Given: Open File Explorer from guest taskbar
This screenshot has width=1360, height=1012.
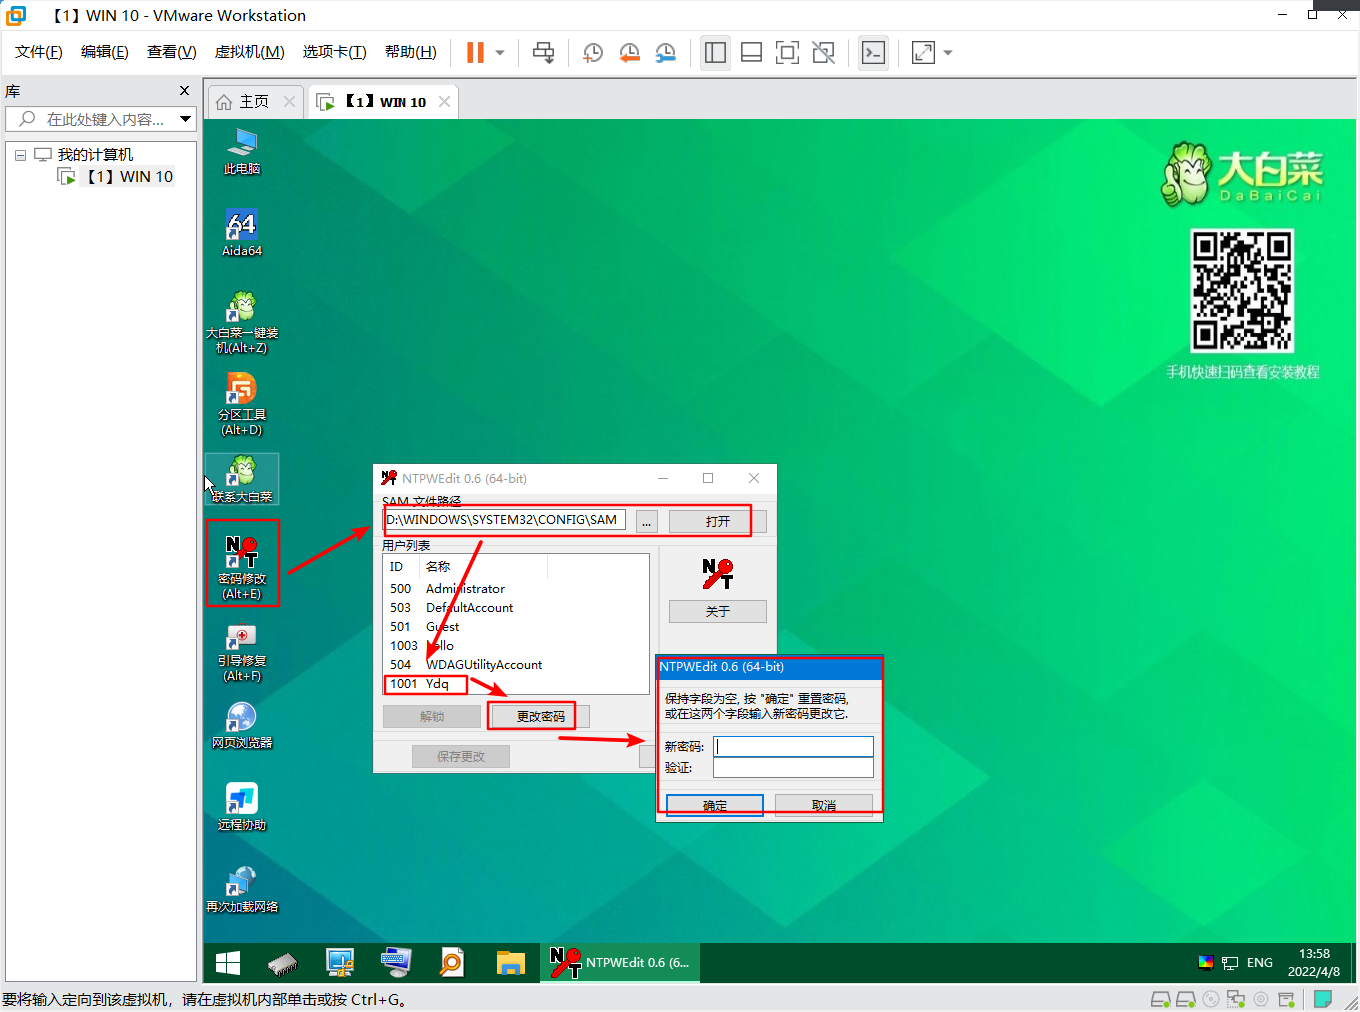Looking at the screenshot, I should click(x=510, y=963).
